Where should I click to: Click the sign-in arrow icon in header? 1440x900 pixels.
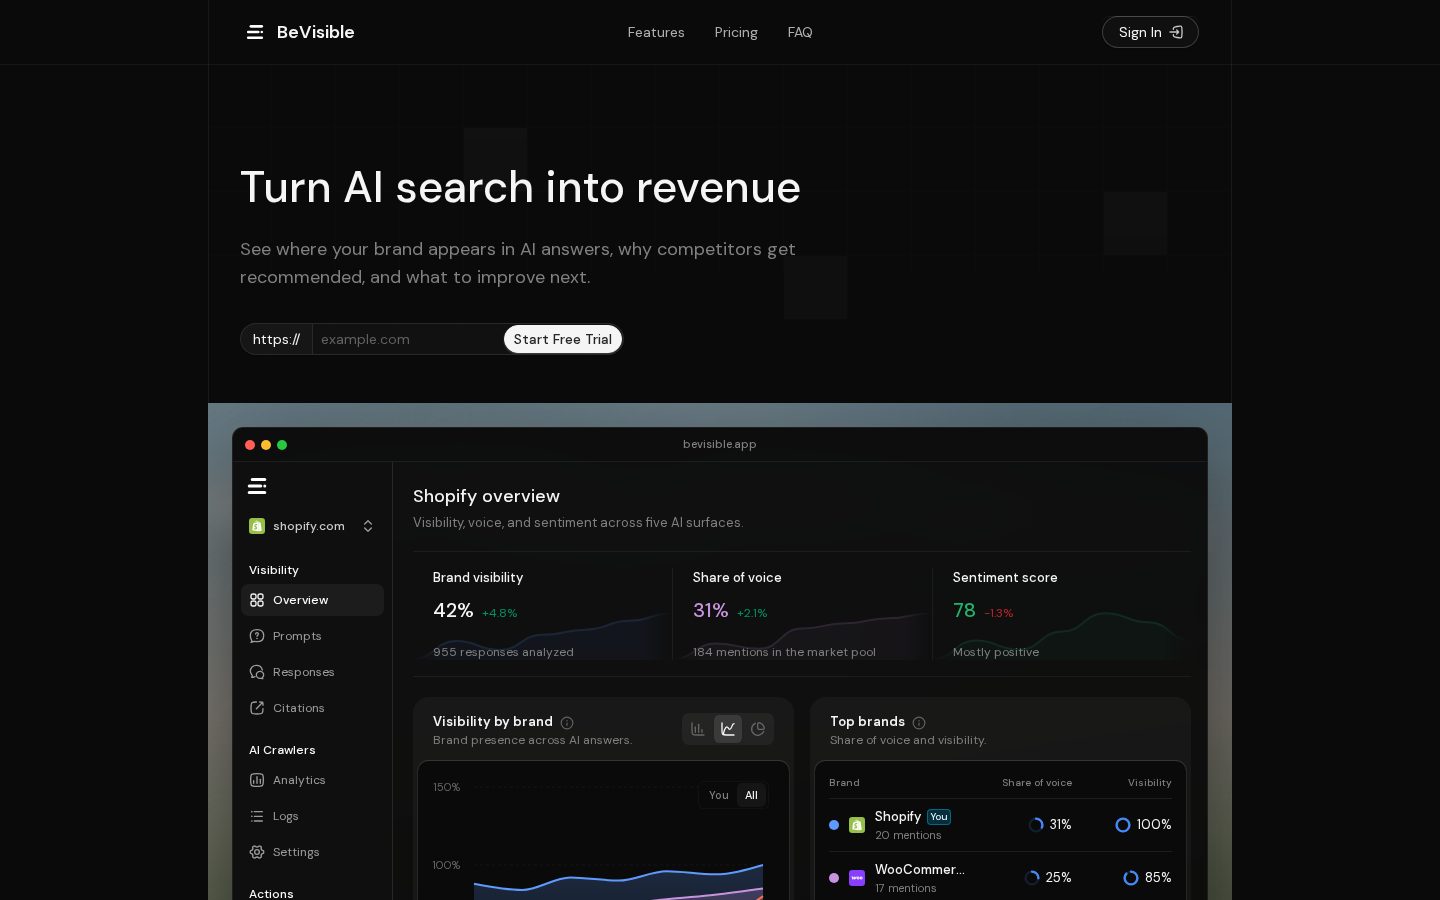[1177, 32]
